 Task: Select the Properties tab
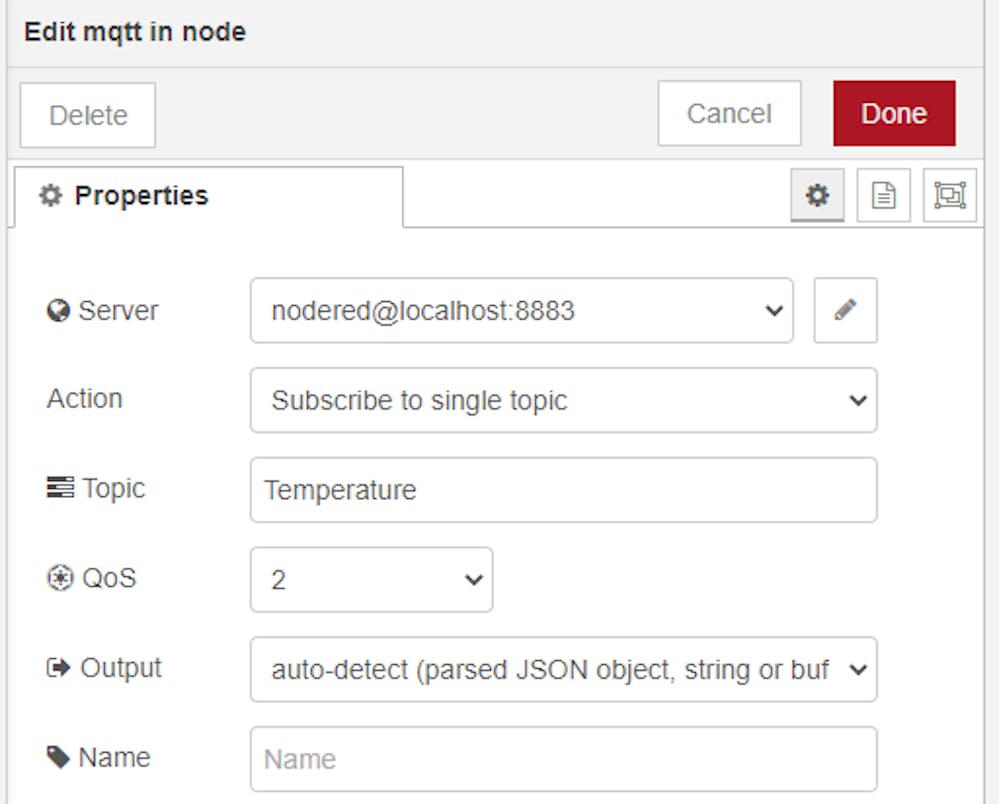pyautogui.click(x=208, y=196)
